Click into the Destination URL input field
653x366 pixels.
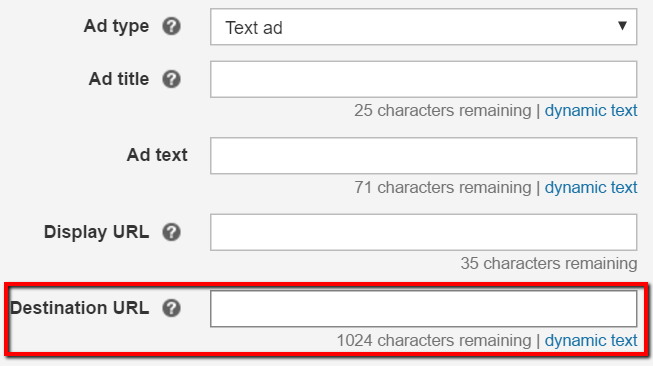click(424, 309)
